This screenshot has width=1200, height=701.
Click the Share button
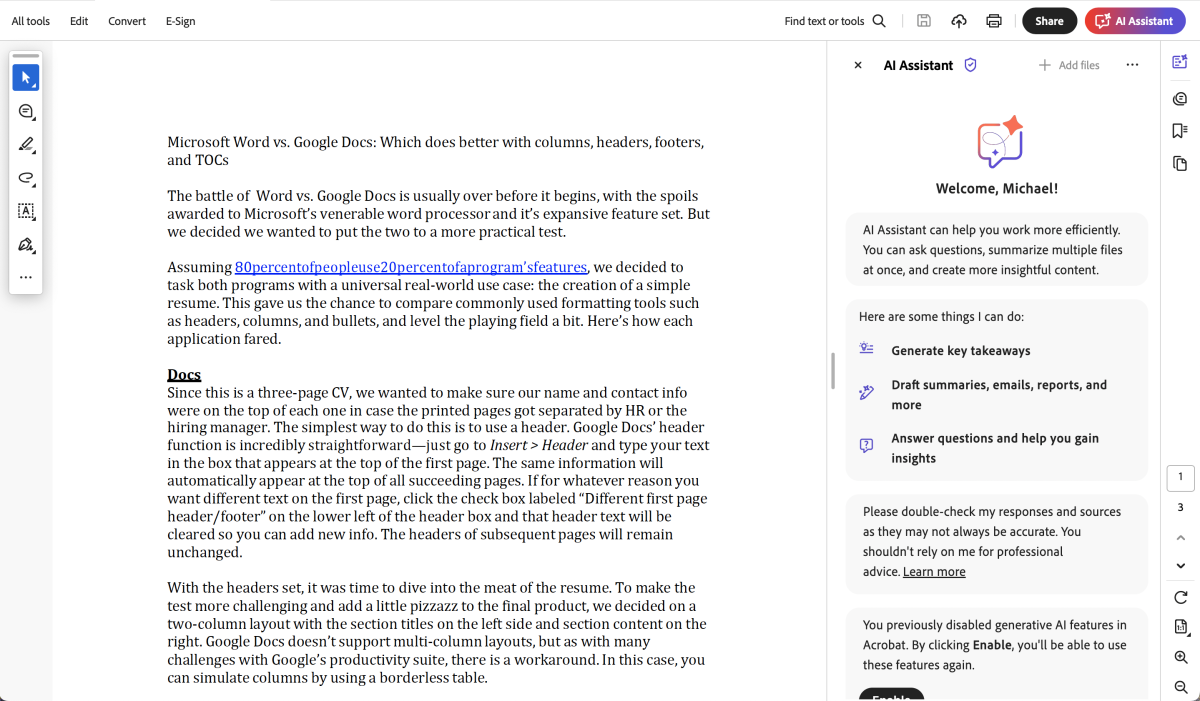[1049, 21]
